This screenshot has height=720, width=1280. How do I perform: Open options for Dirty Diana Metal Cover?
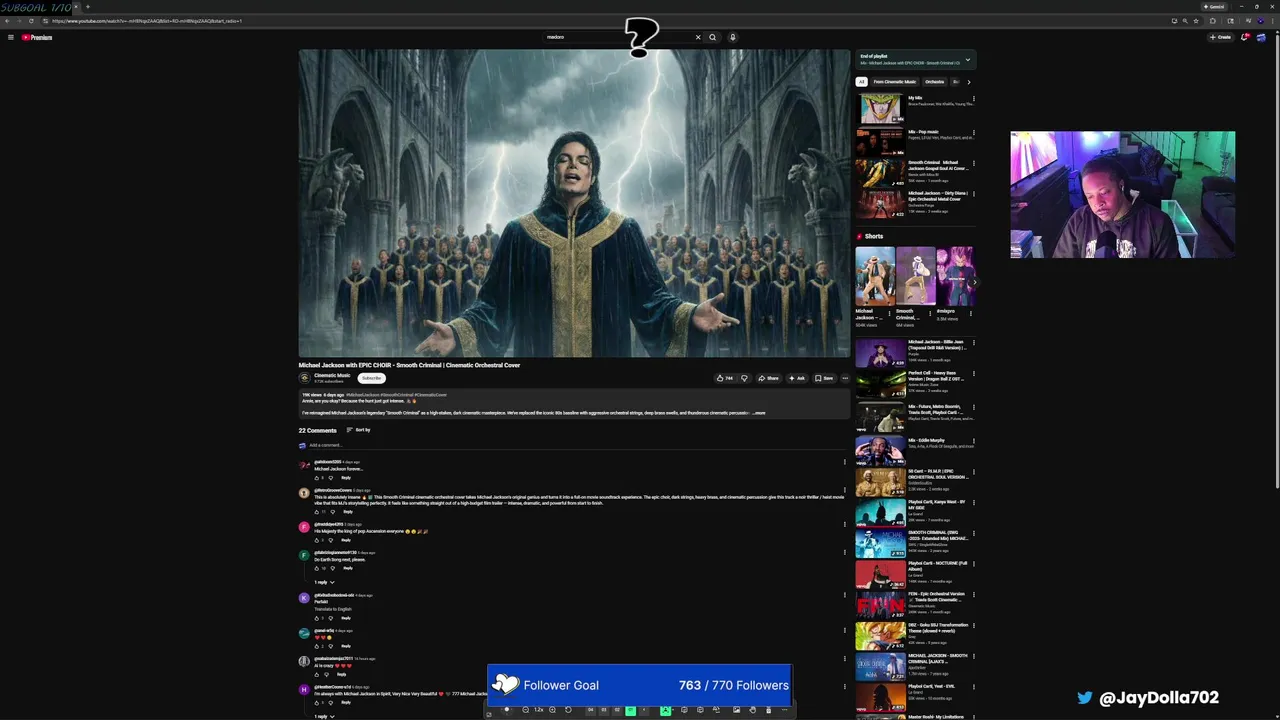click(x=973, y=194)
